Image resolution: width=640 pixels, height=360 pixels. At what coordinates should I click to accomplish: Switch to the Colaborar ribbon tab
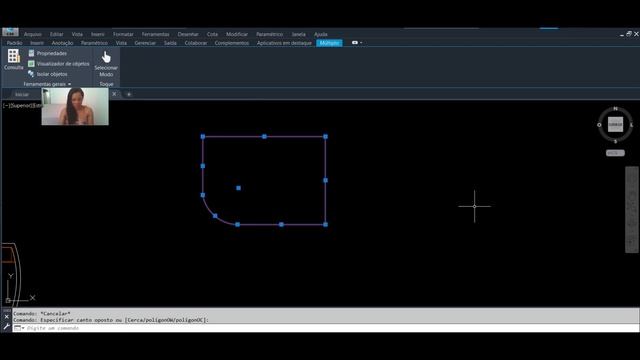point(196,43)
